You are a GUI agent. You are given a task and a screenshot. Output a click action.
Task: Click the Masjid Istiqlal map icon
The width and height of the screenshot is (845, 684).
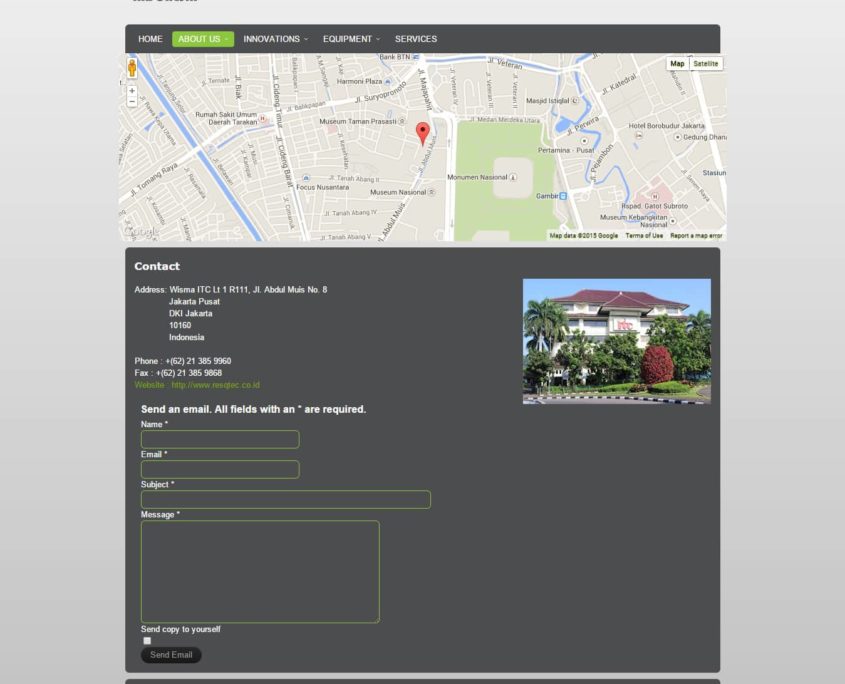(x=575, y=101)
